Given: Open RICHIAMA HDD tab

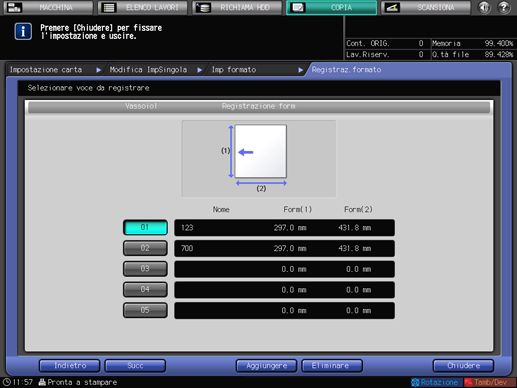Looking at the screenshot, I should 237,7.
